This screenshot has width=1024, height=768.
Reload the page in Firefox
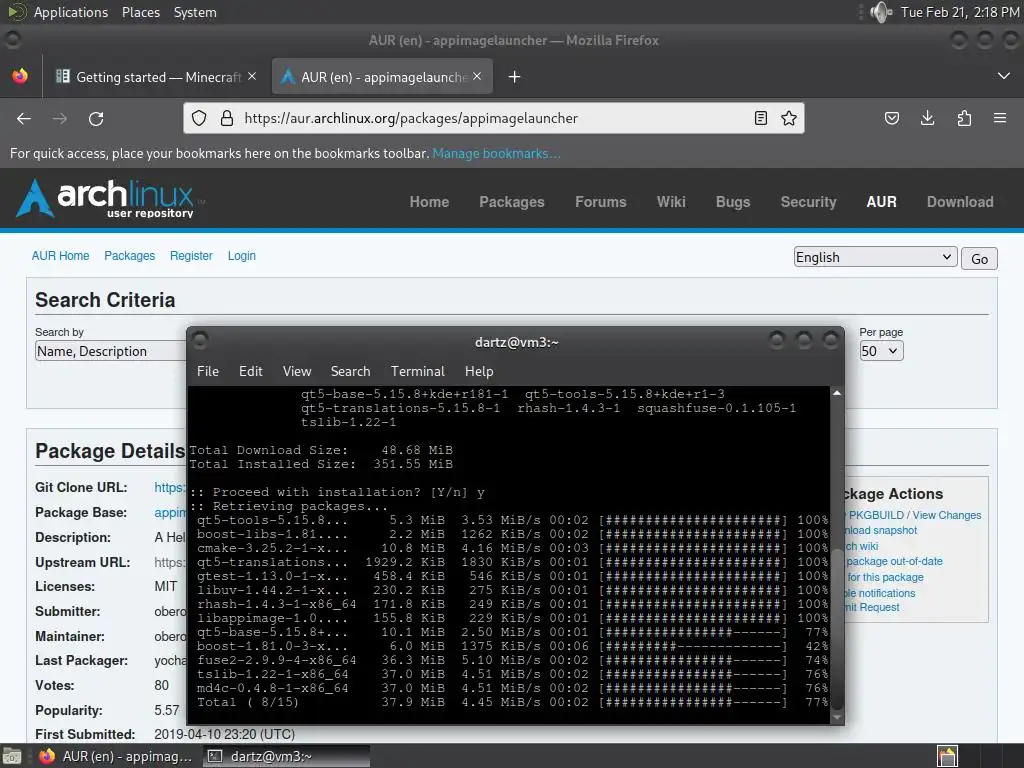(96, 119)
